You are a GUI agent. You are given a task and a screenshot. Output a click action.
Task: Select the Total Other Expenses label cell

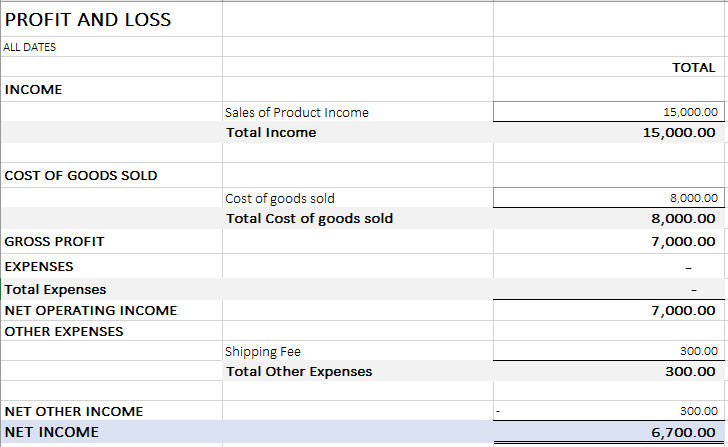tap(299, 371)
